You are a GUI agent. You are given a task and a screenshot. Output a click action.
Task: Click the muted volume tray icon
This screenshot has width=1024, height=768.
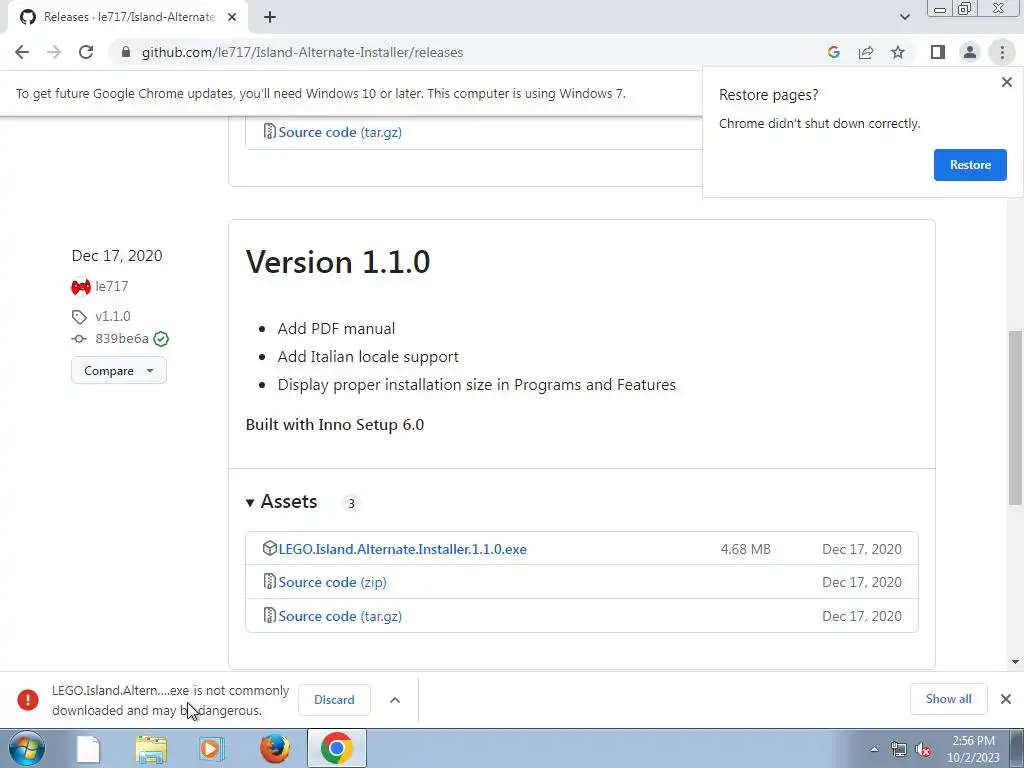tap(923, 749)
